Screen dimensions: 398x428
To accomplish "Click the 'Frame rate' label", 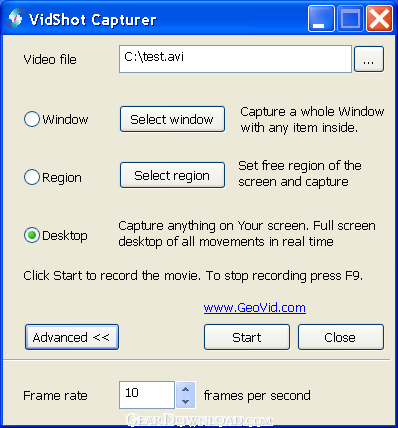I will 55,396.
